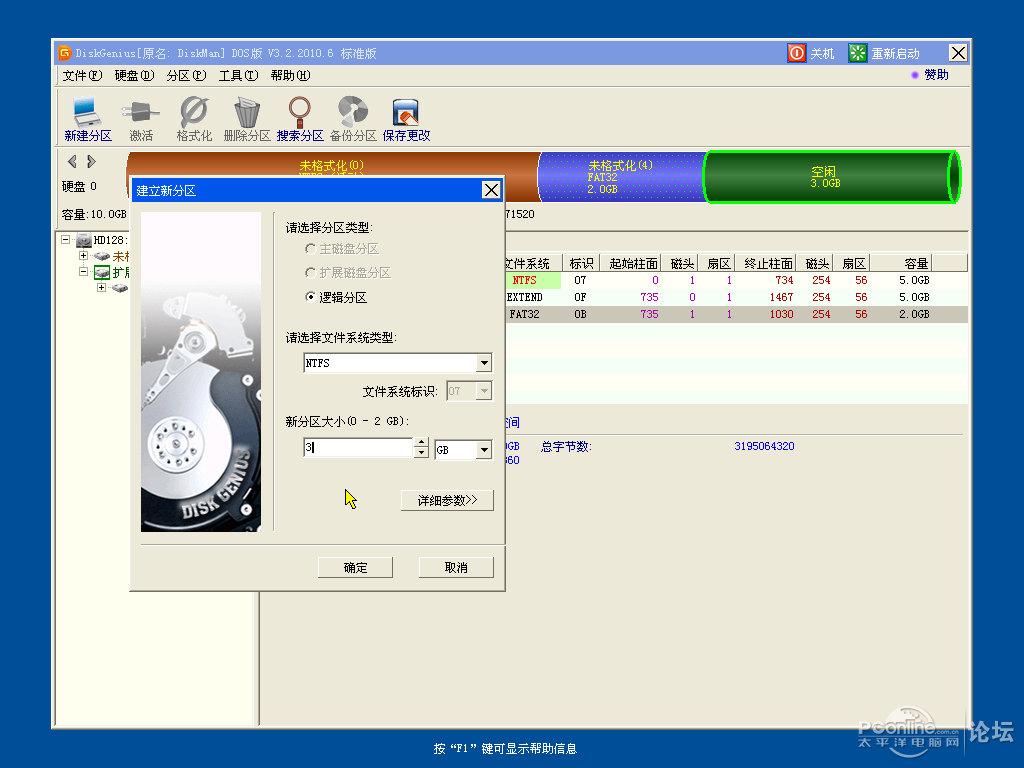This screenshot has width=1024, height=768.
Task: Select the NTFS row in partition table
Action: pyautogui.click(x=736, y=280)
